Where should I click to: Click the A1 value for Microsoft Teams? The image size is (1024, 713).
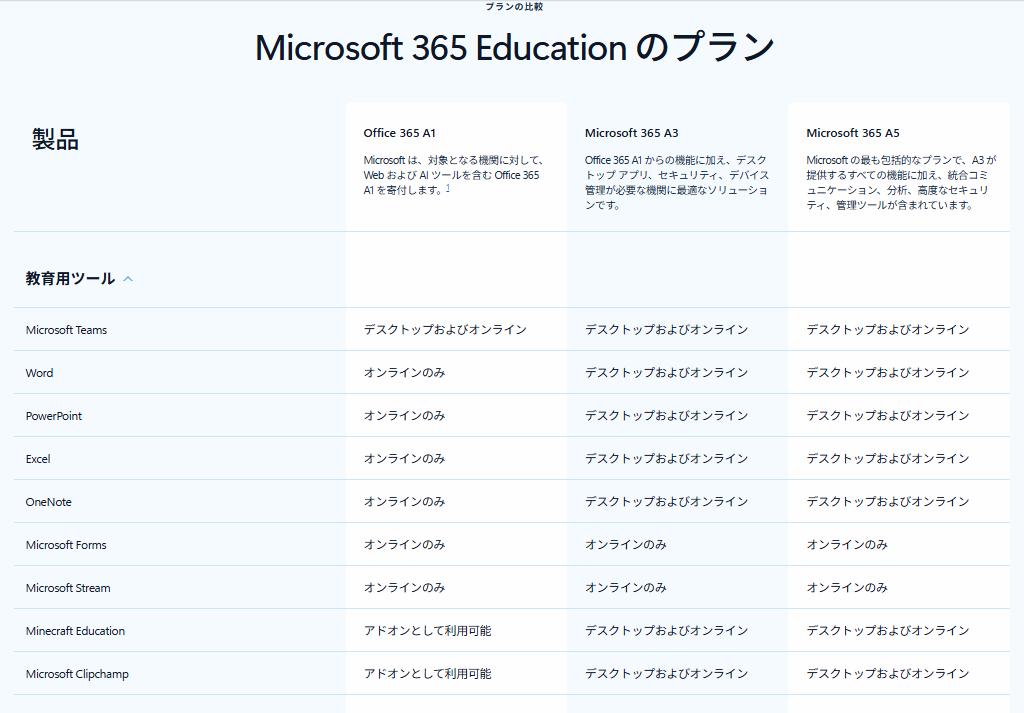445,330
